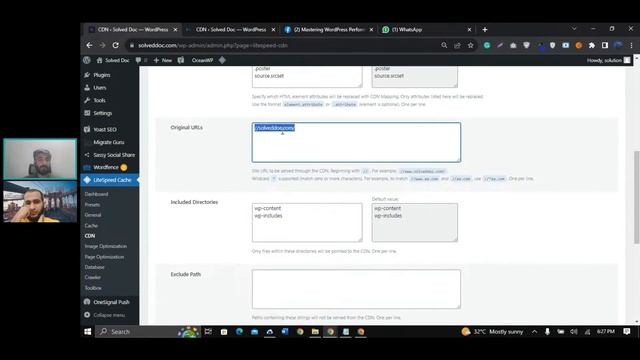Click the HTML attributes text area with source.srcset
Screen dimensions: 640x360
307,76
